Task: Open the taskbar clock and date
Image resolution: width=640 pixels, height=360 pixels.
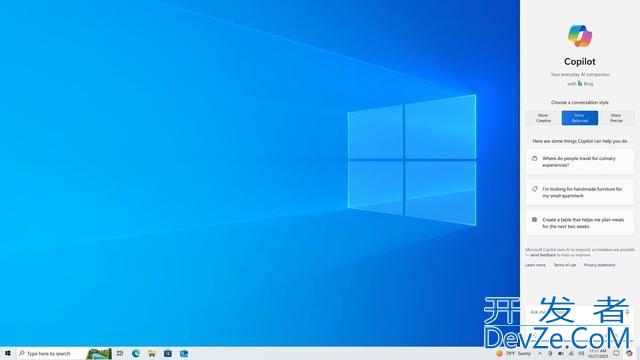Action: pos(598,353)
